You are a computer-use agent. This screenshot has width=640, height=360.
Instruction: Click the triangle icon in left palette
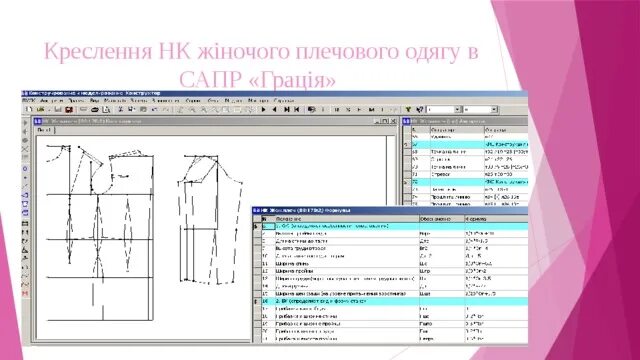click(25, 249)
